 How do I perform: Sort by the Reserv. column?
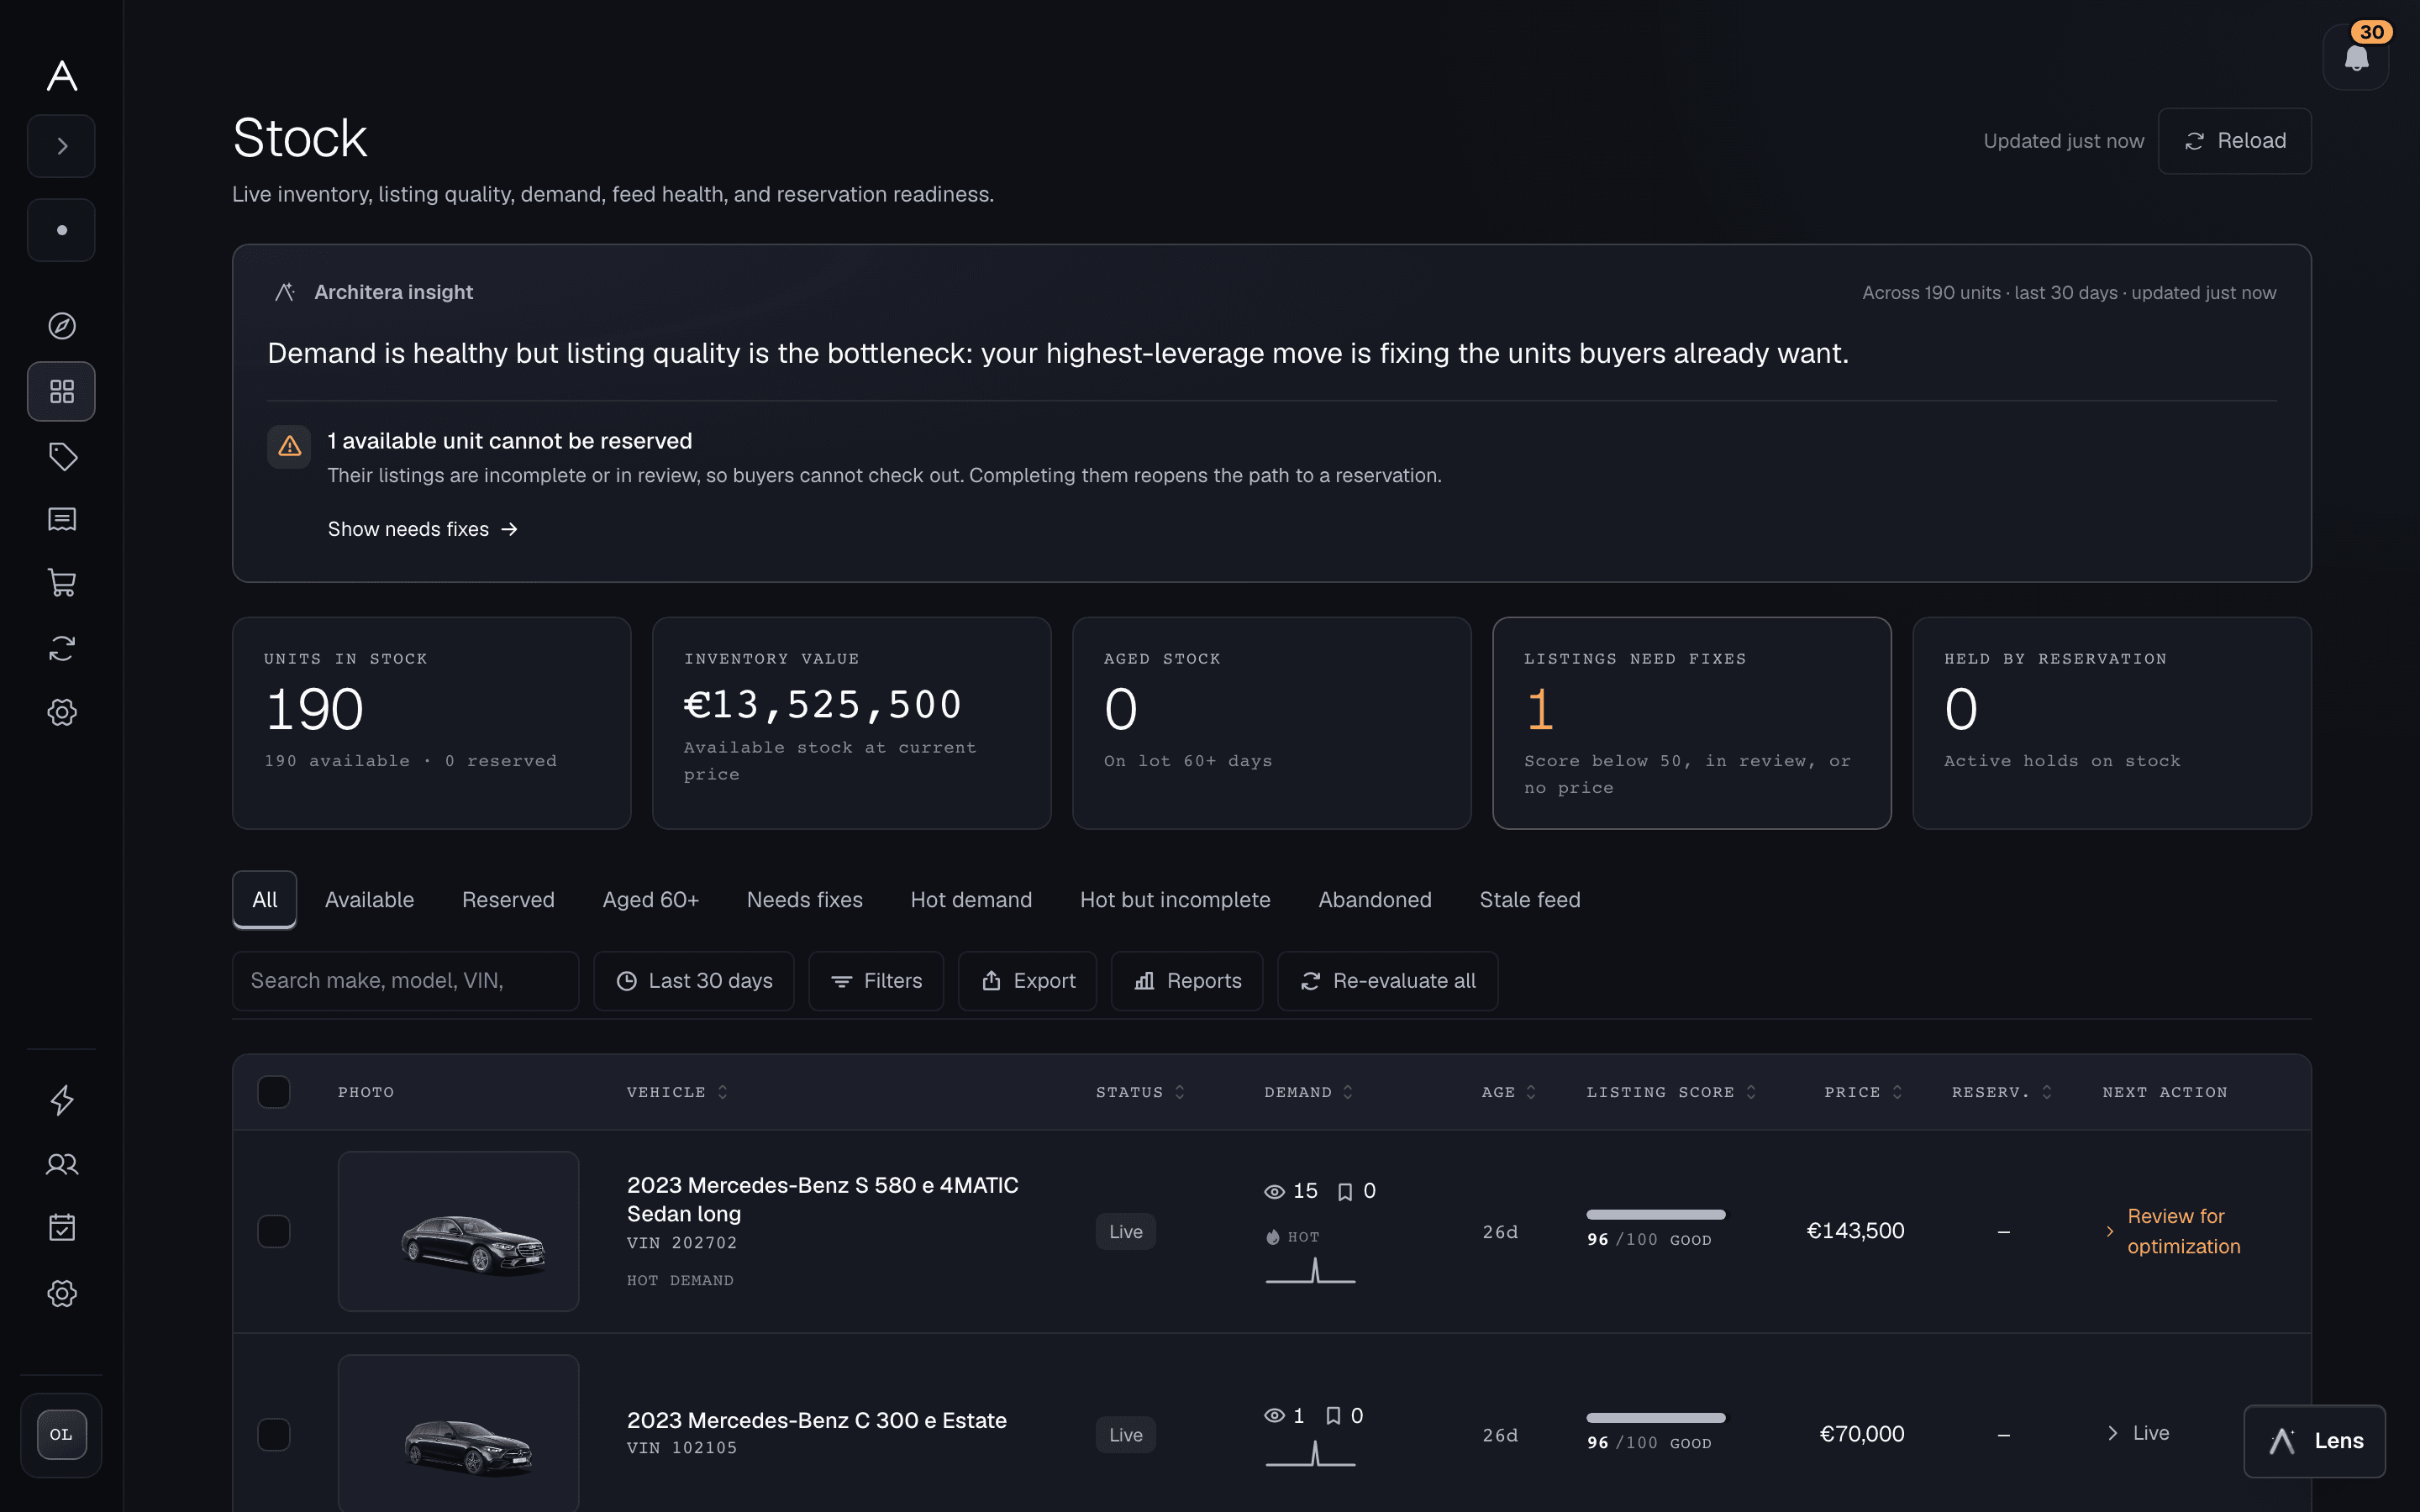pyautogui.click(x=2003, y=1092)
